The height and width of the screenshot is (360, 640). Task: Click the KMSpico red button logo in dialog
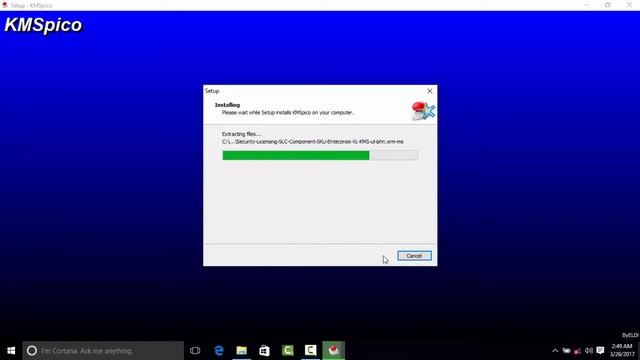[x=423, y=111]
